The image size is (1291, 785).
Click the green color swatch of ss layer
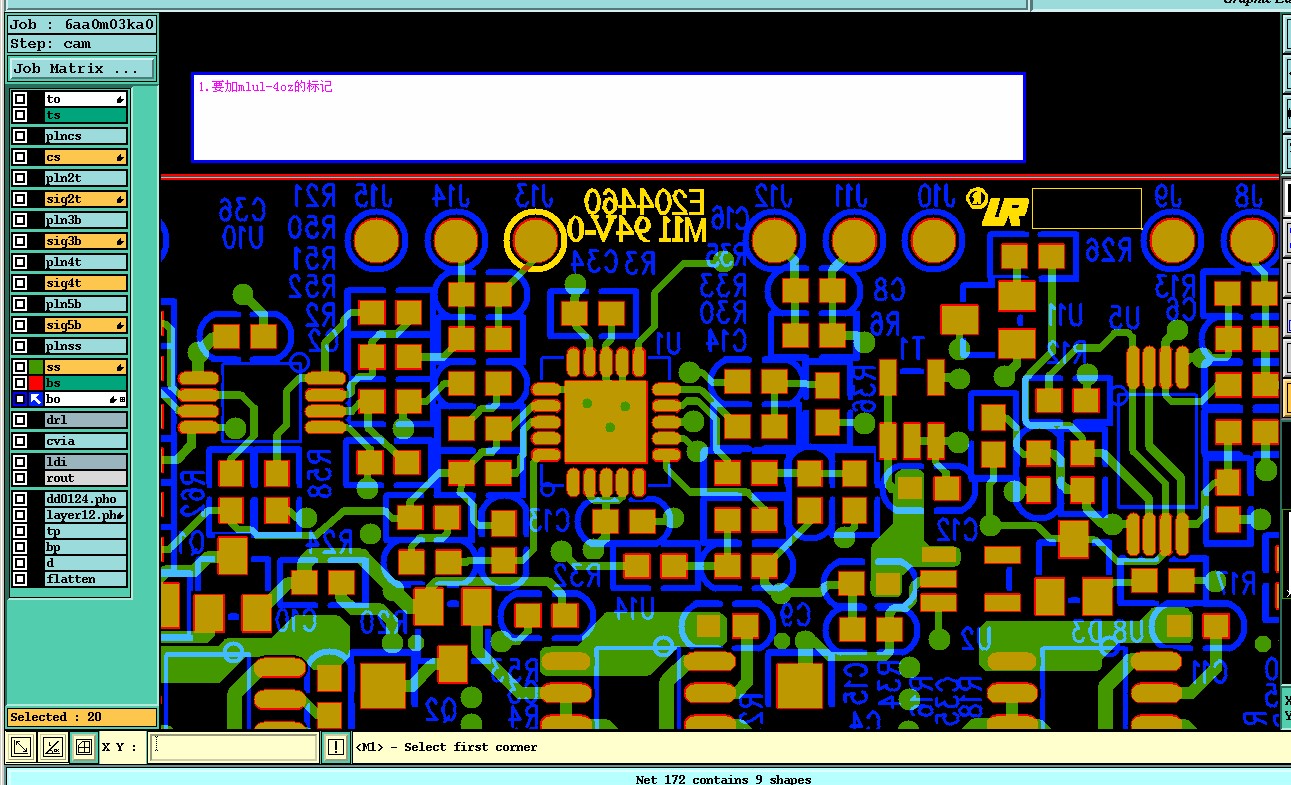point(36,367)
